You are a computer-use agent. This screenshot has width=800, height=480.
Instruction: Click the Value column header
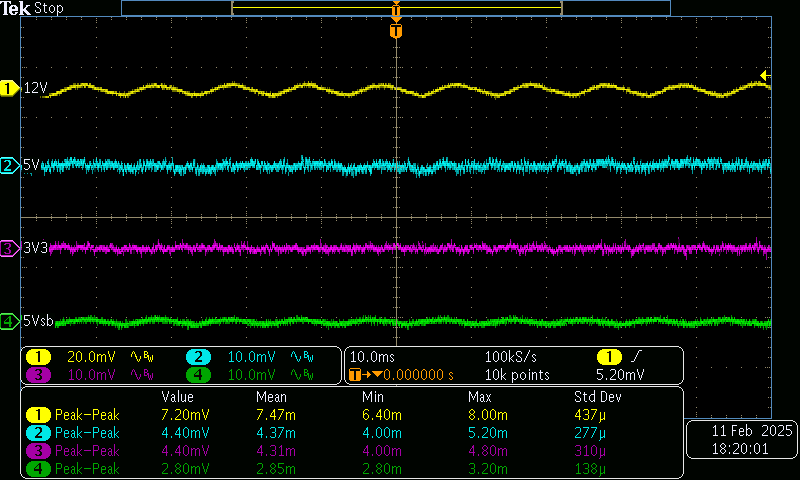click(178, 397)
